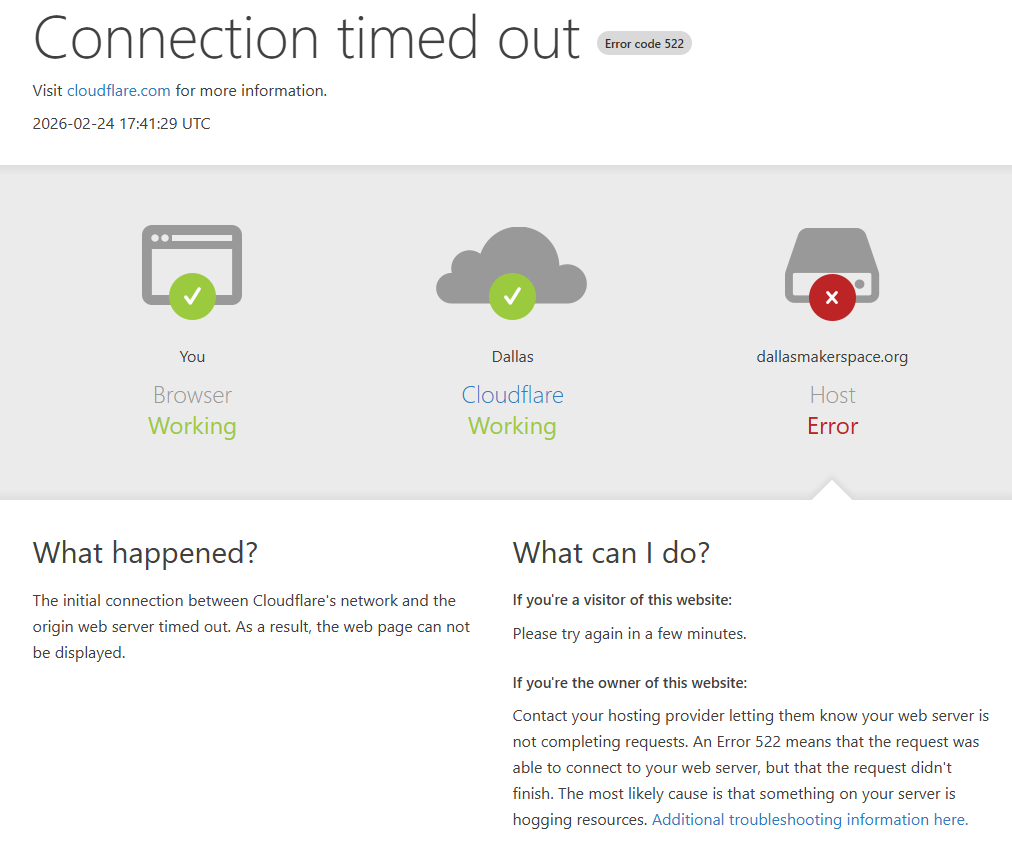Click the Cloudflare cloud icon
Viewport: 1012px width, 842px height.
[x=512, y=265]
